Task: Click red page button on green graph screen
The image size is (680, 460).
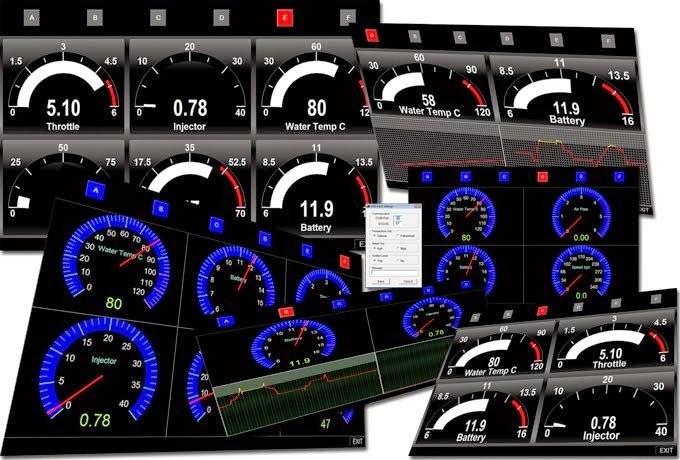Action: click(286, 312)
